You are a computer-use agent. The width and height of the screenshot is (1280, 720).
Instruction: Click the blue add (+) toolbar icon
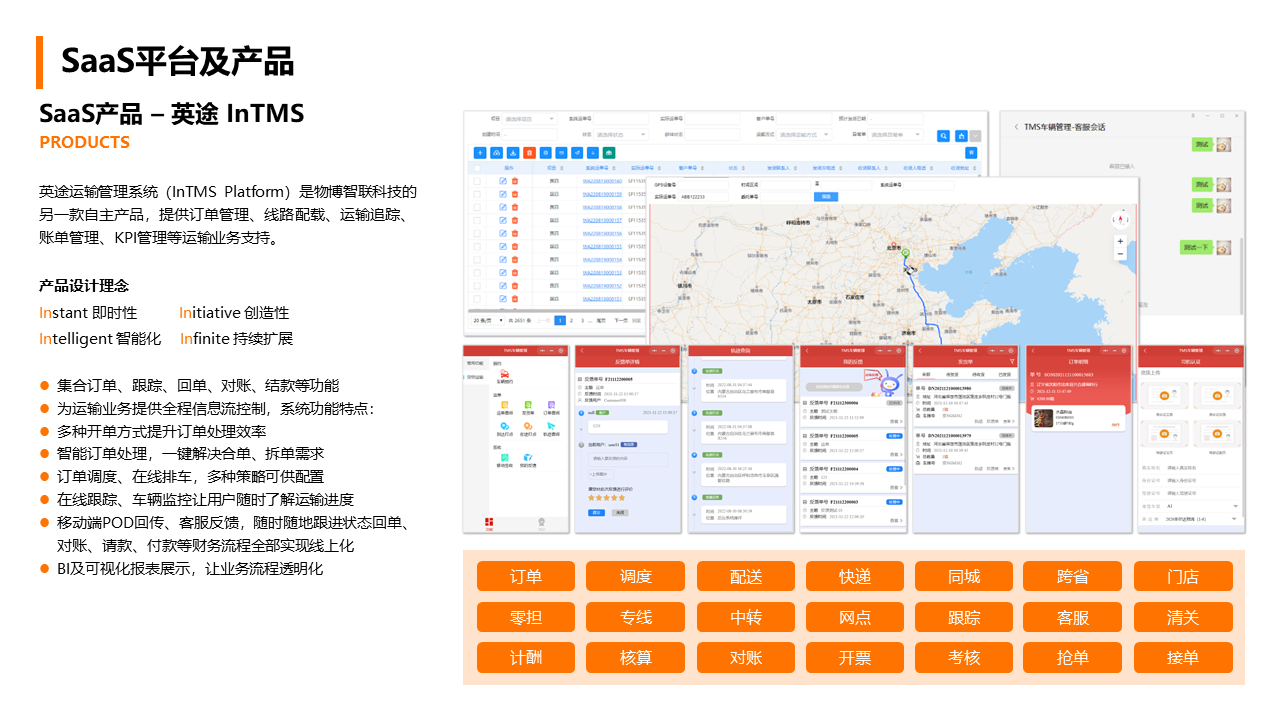480,153
